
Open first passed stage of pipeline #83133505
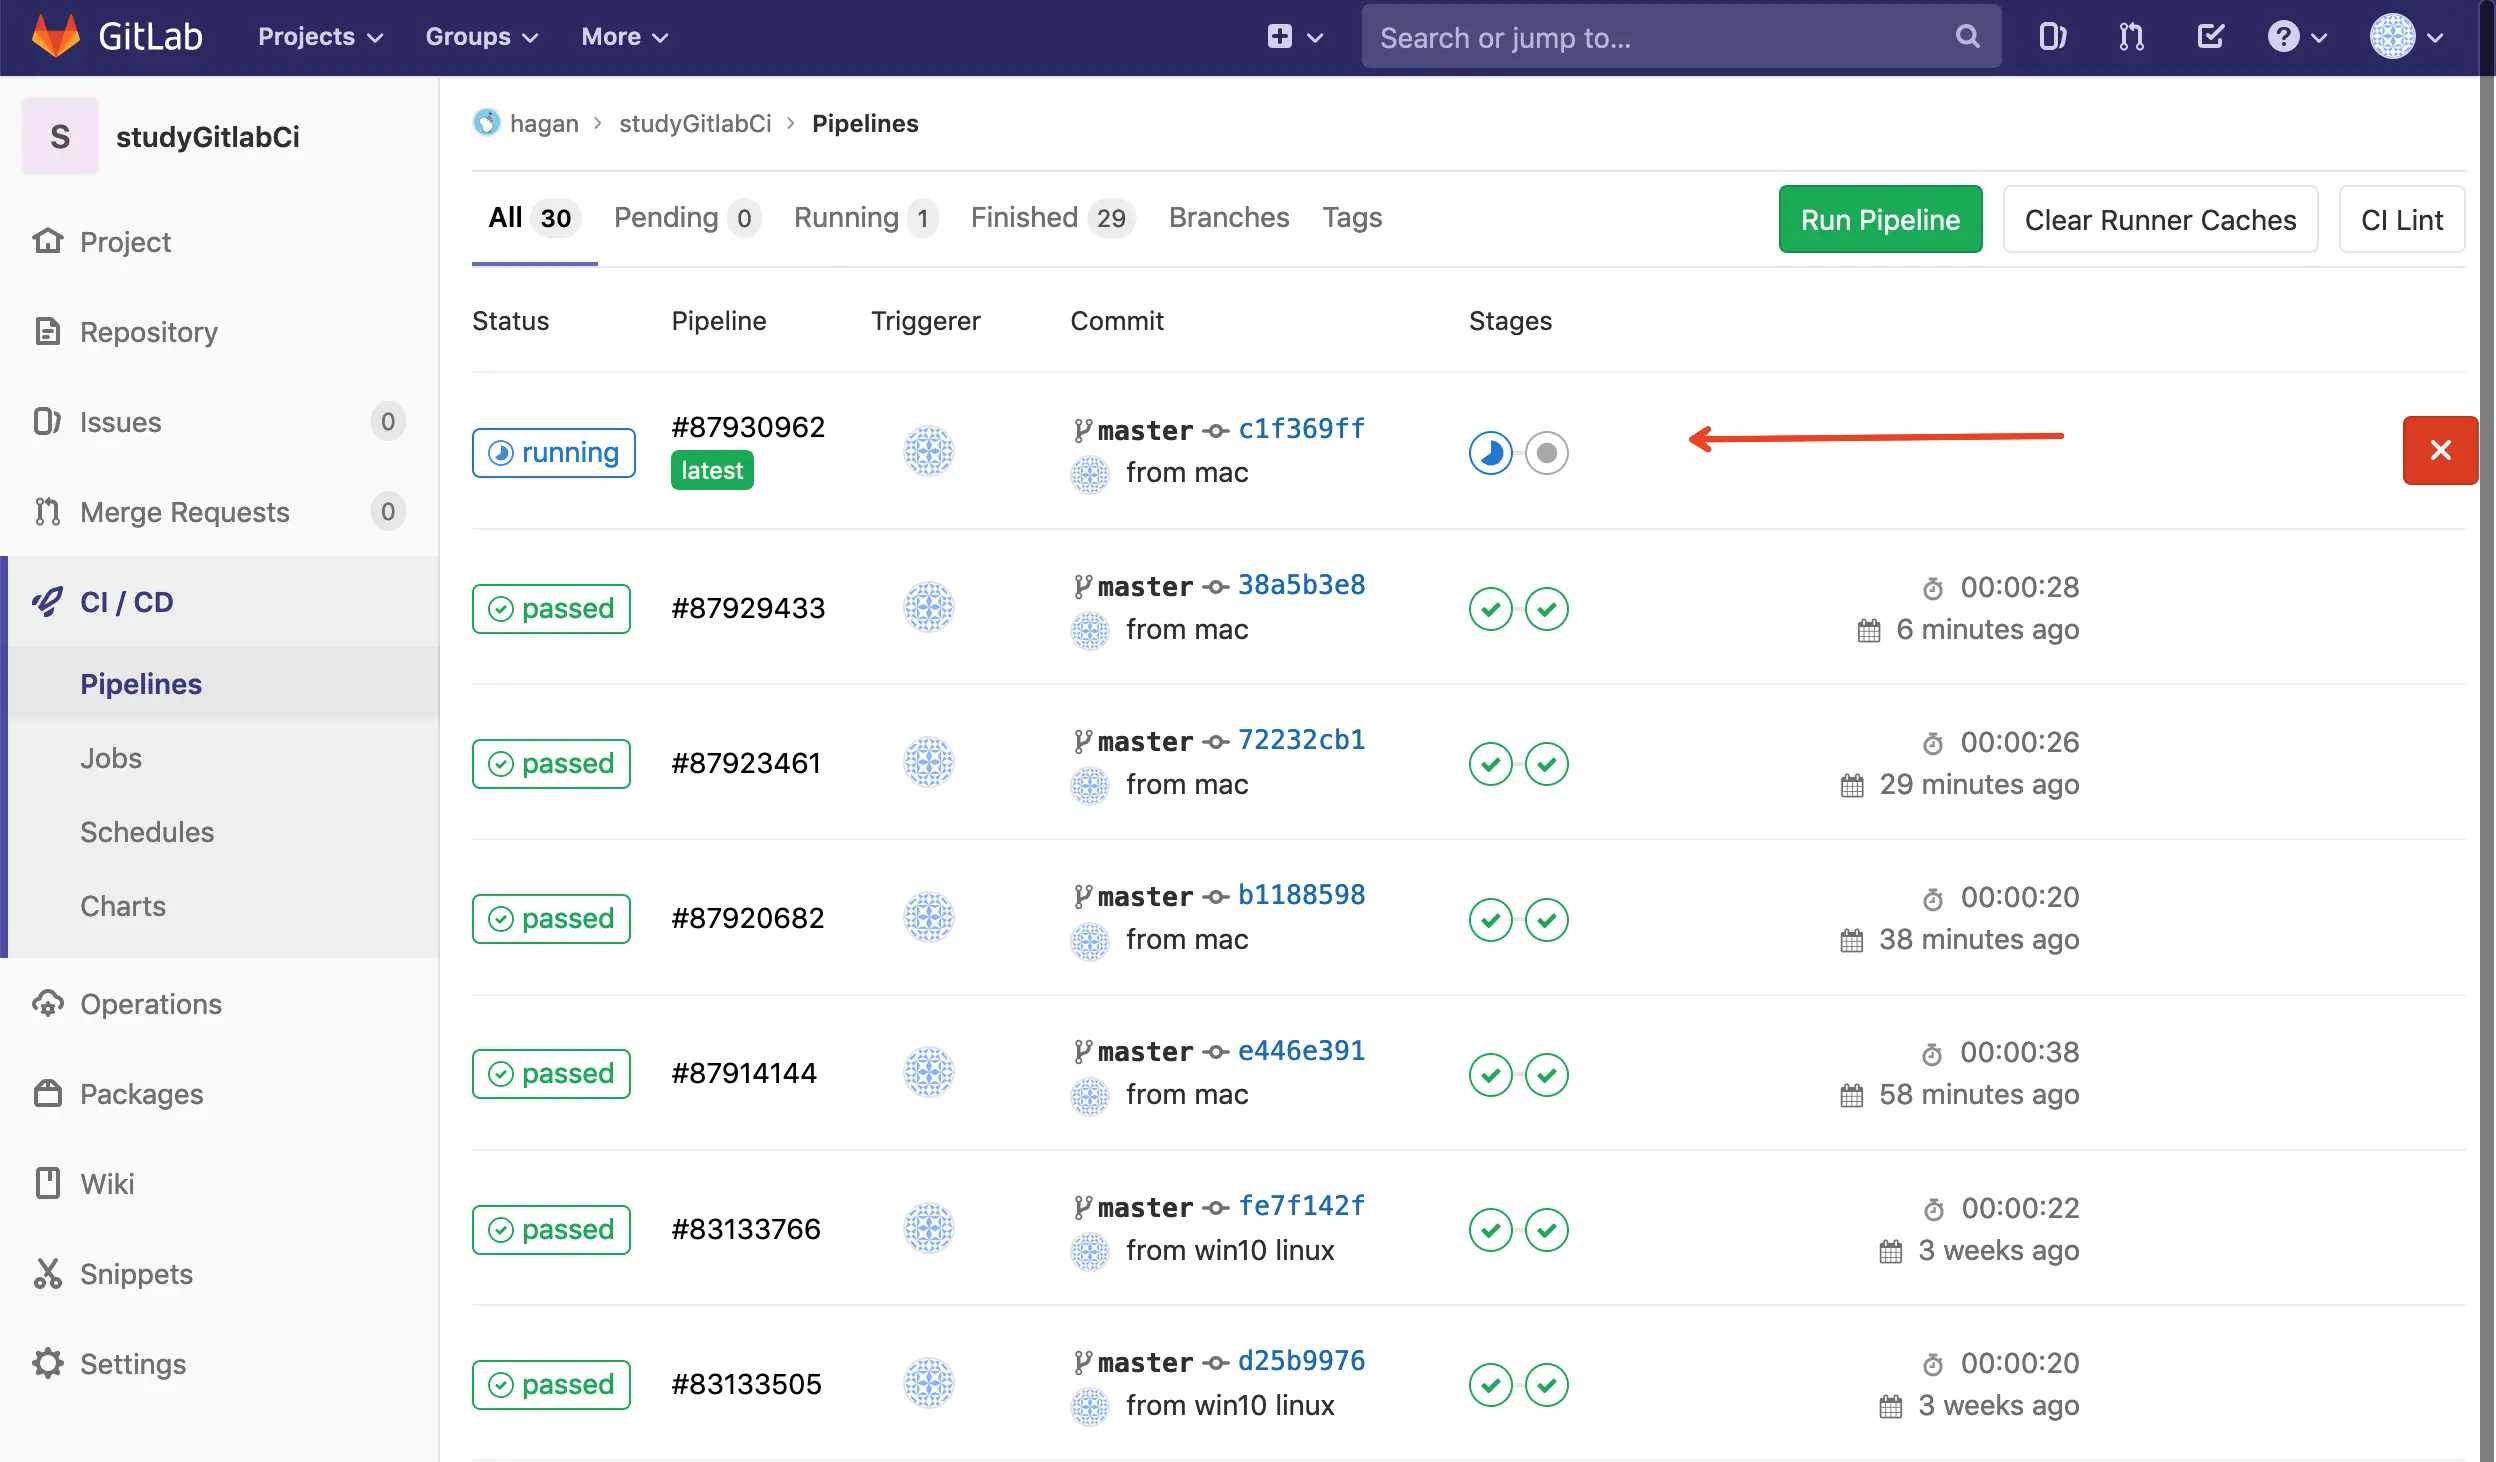(1490, 1385)
